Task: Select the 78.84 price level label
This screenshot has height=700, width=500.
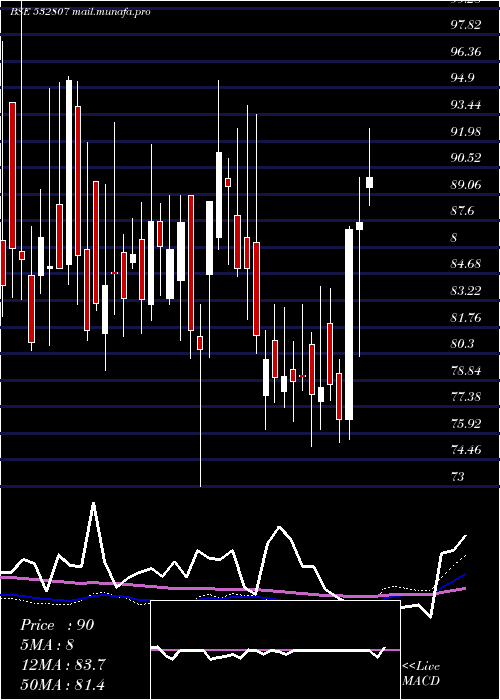Action: (466, 371)
